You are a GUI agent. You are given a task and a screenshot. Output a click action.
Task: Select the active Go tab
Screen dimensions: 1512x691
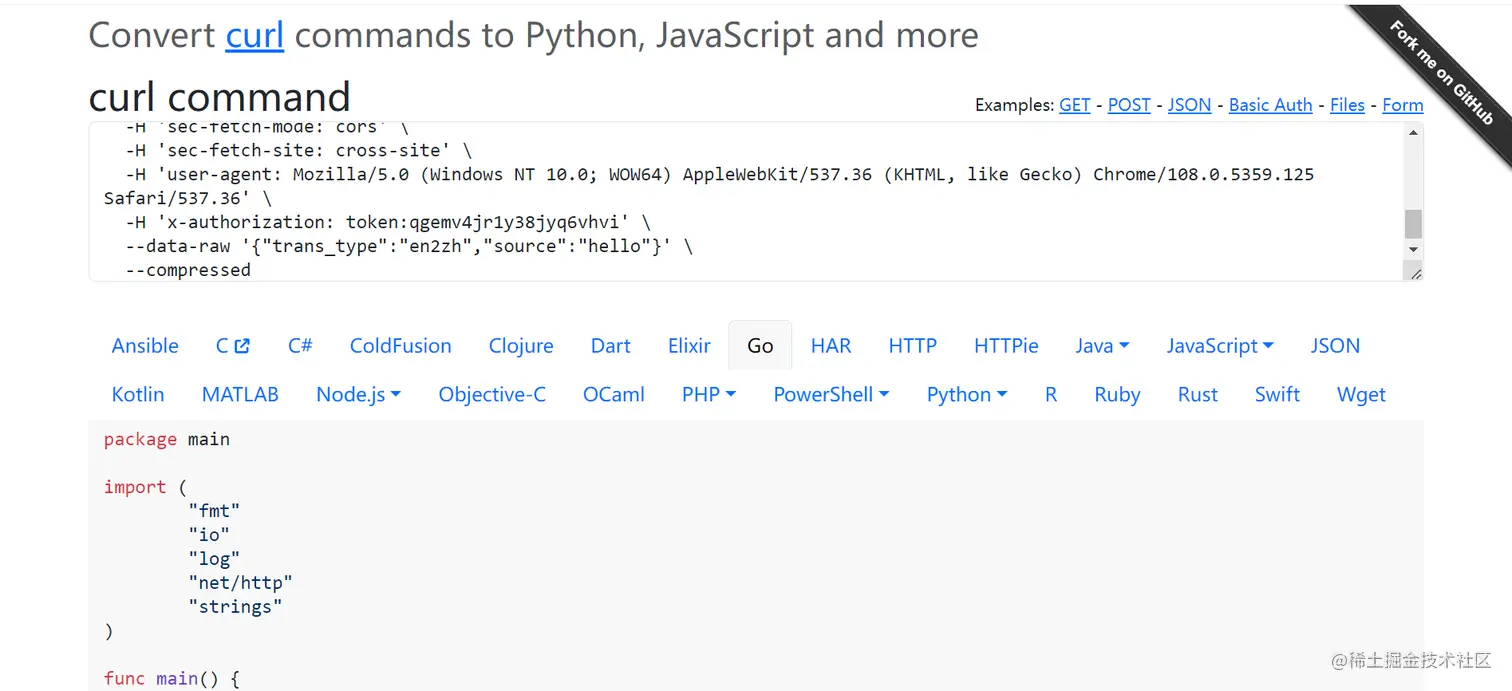(x=760, y=346)
